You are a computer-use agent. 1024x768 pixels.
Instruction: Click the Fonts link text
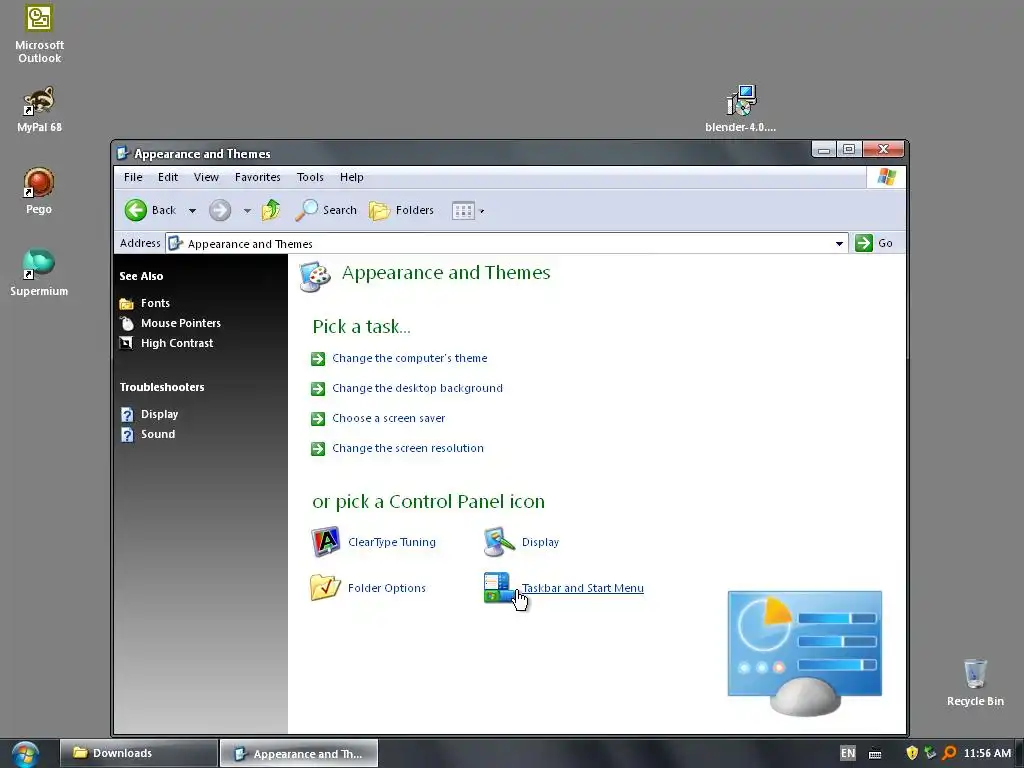pos(155,303)
